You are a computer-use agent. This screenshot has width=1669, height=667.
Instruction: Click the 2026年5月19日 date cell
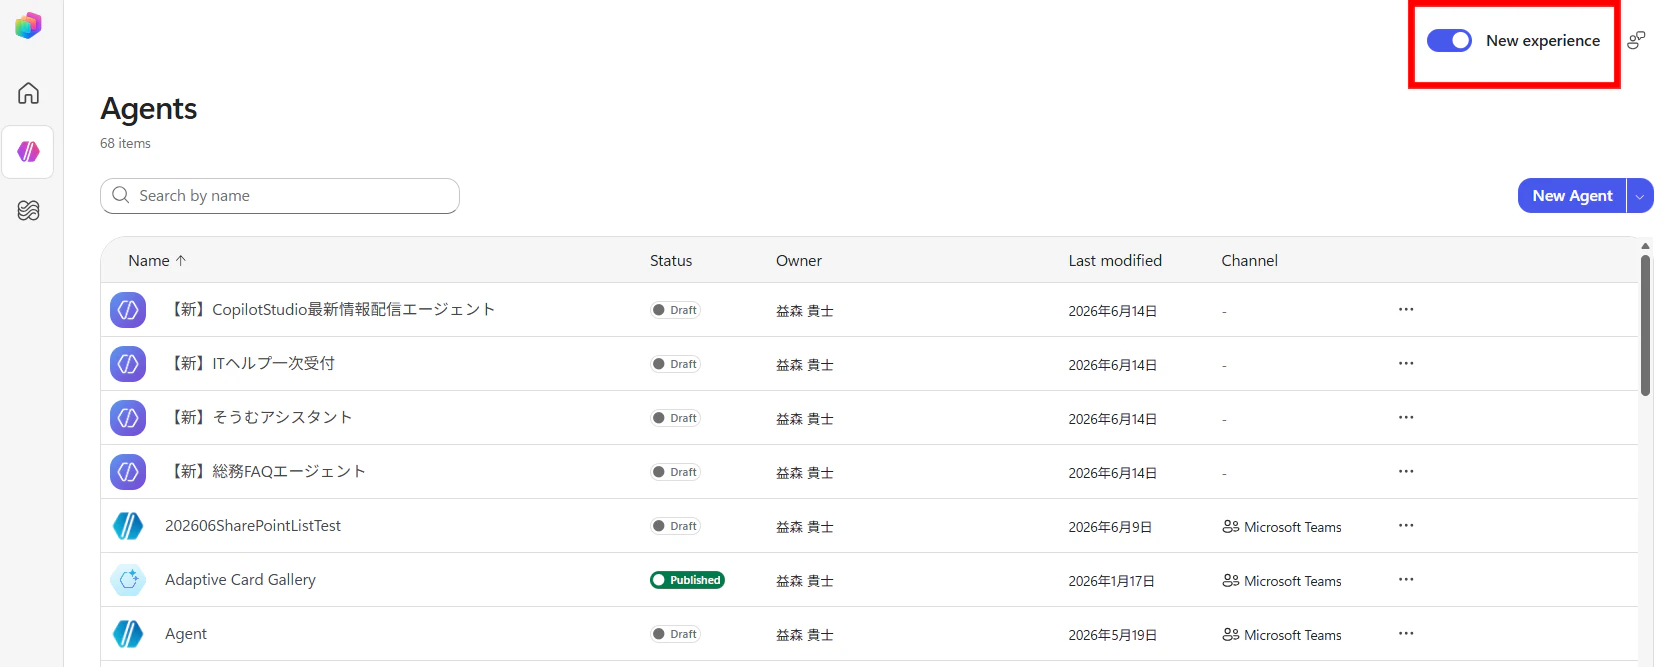coord(1112,635)
